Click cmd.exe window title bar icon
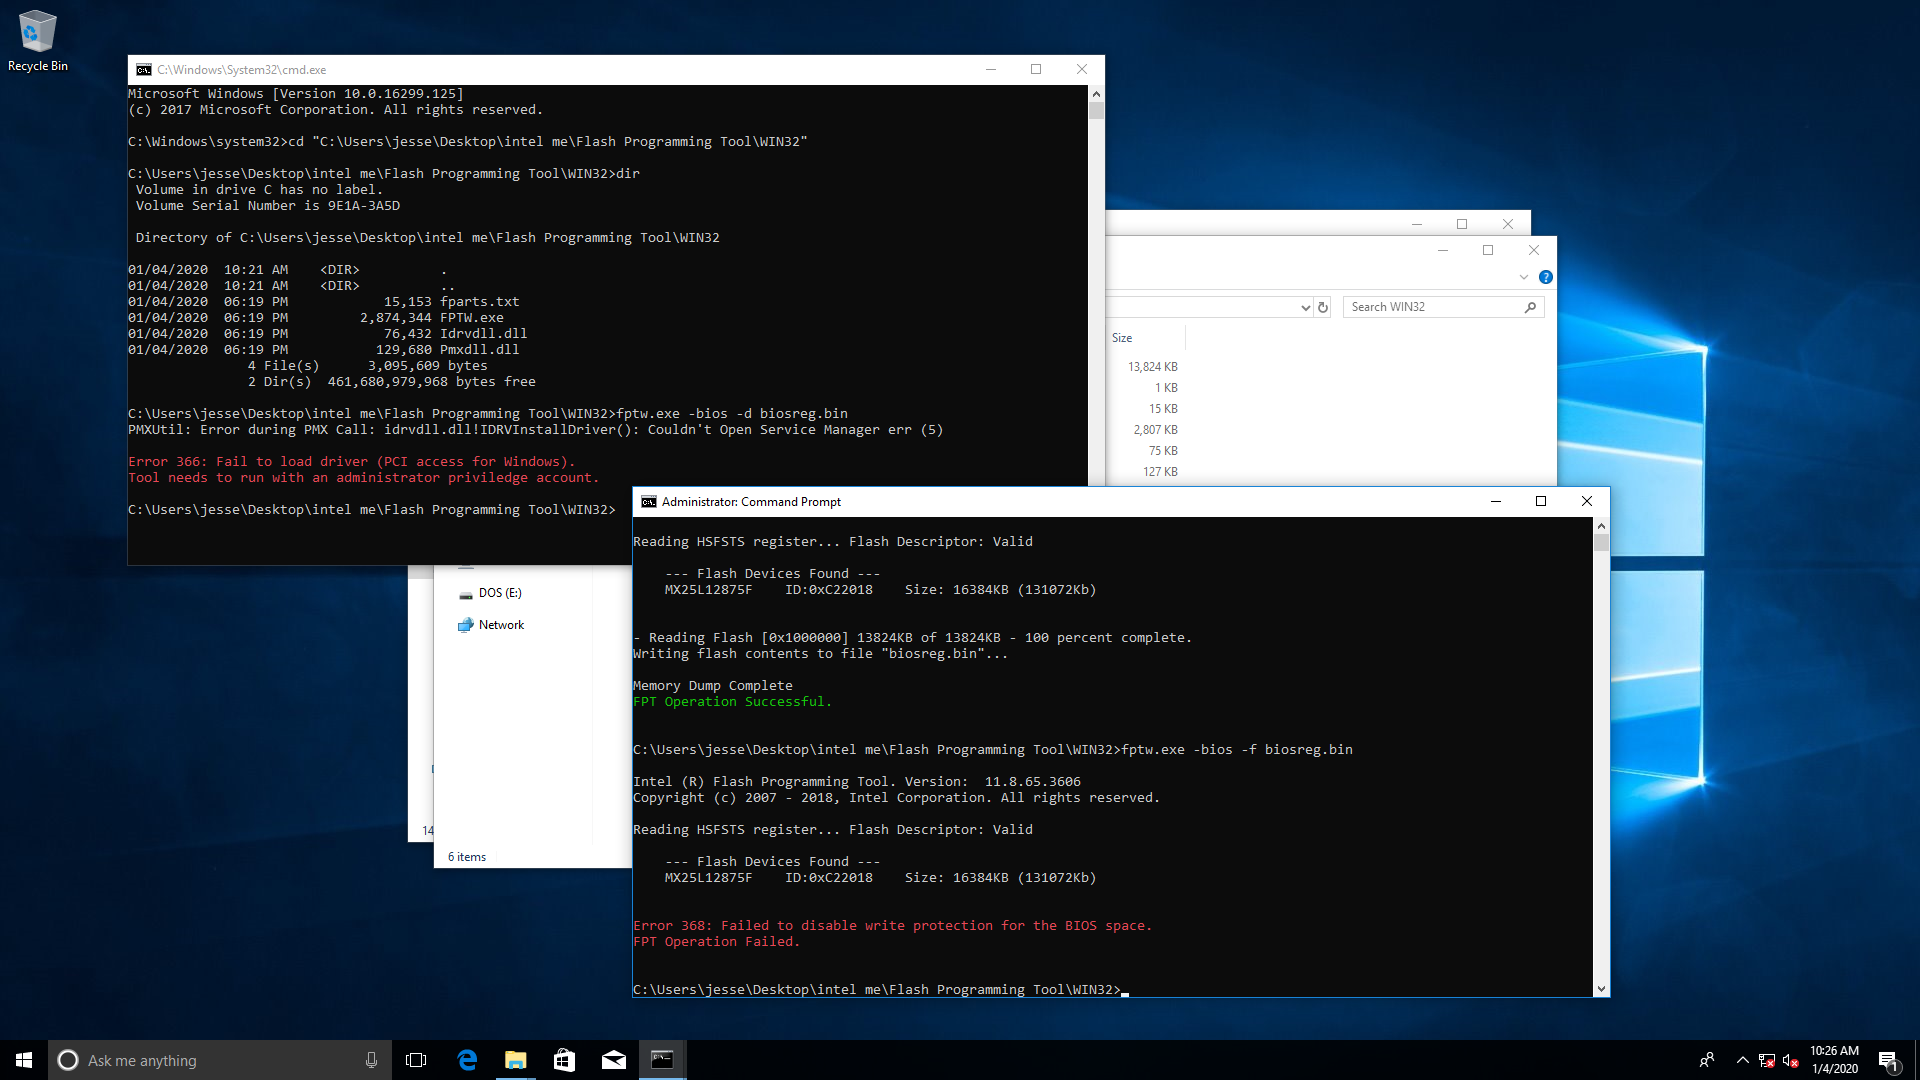This screenshot has height=1080, width=1920. (x=144, y=70)
